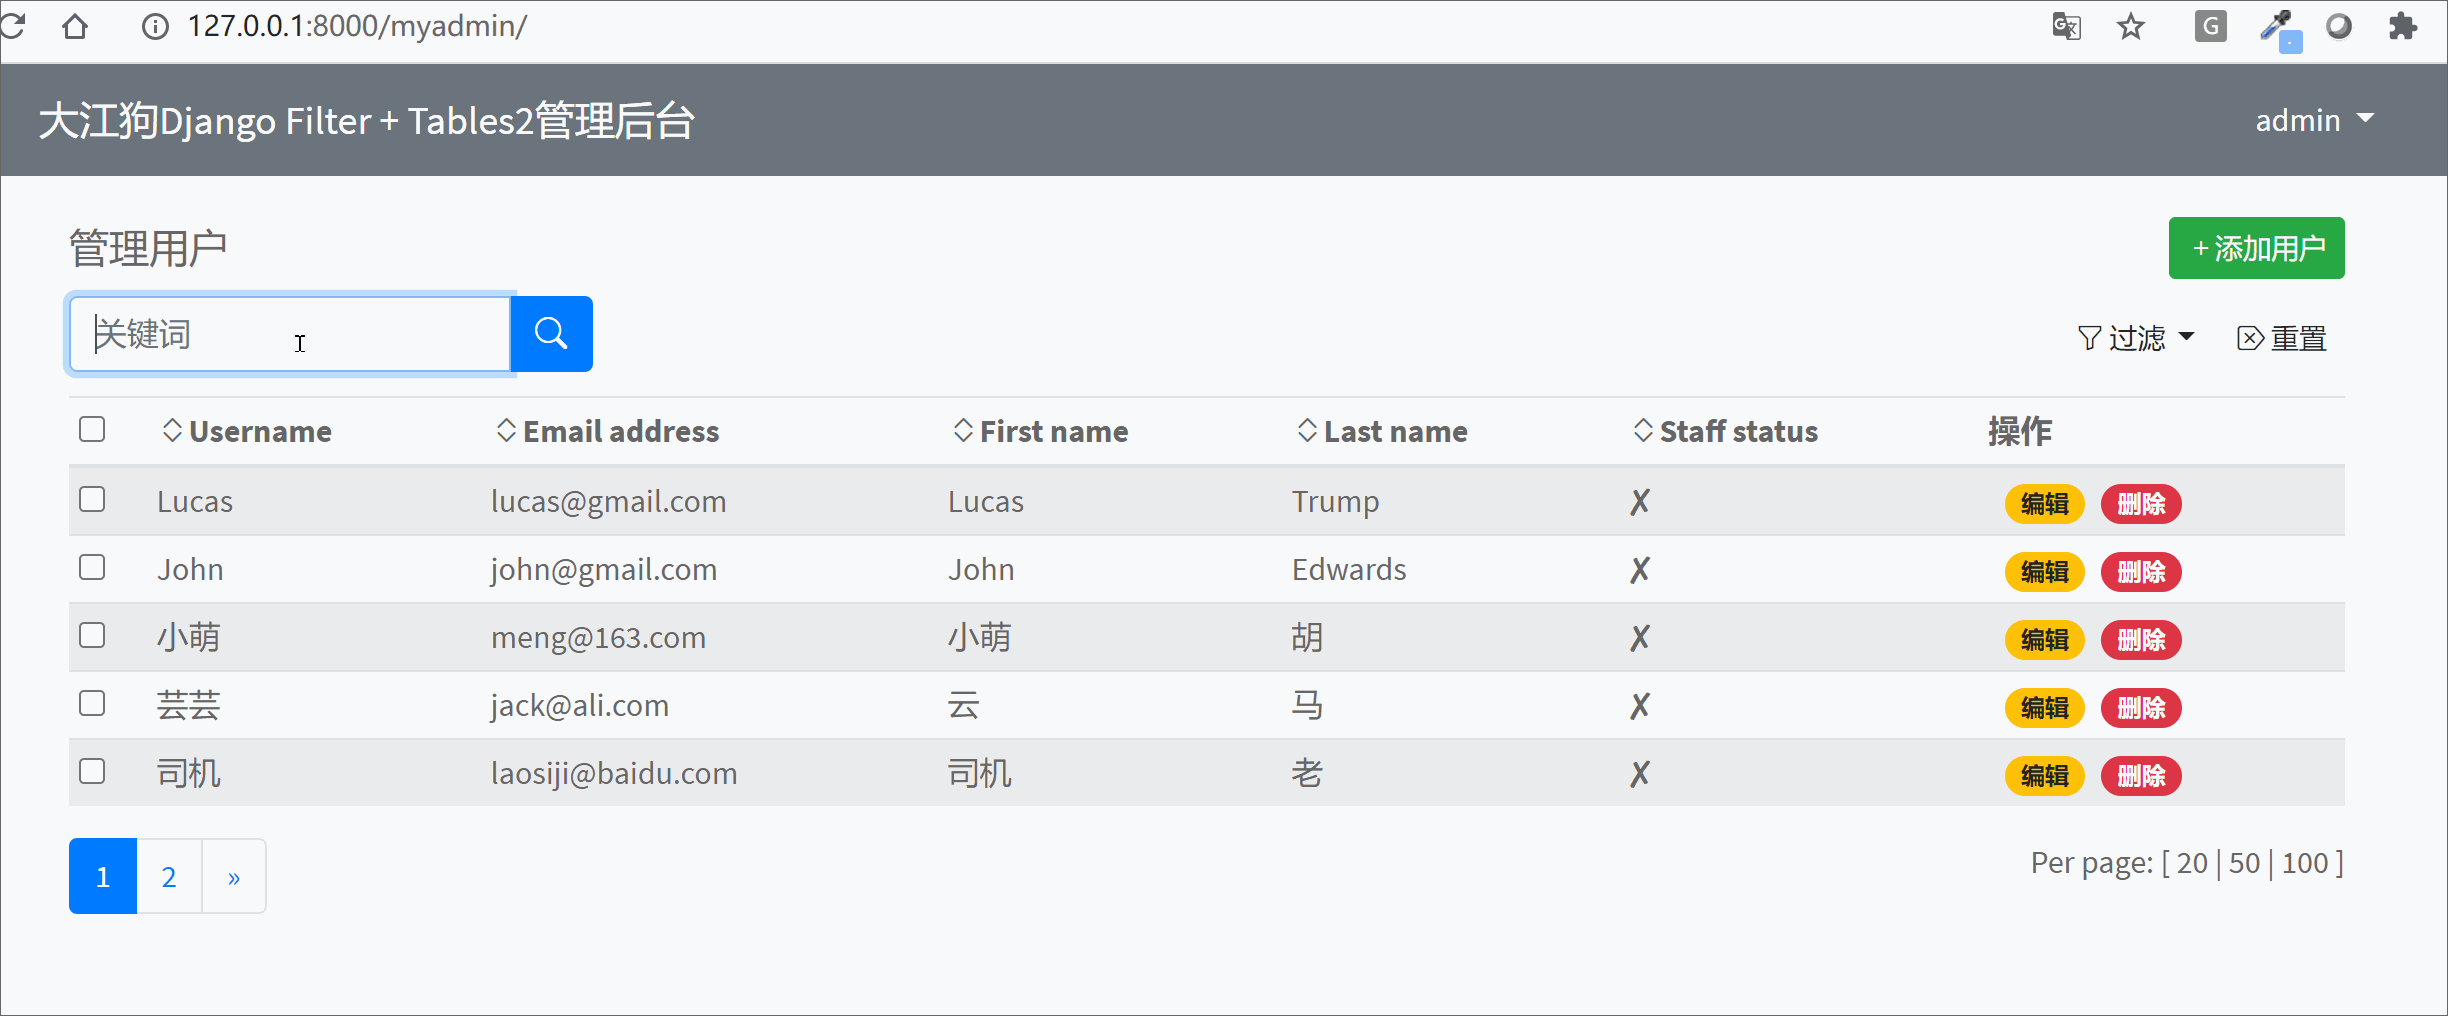This screenshot has height=1016, width=2448.
Task: Open the browser extensions puzzle icon
Action: (x=2403, y=26)
